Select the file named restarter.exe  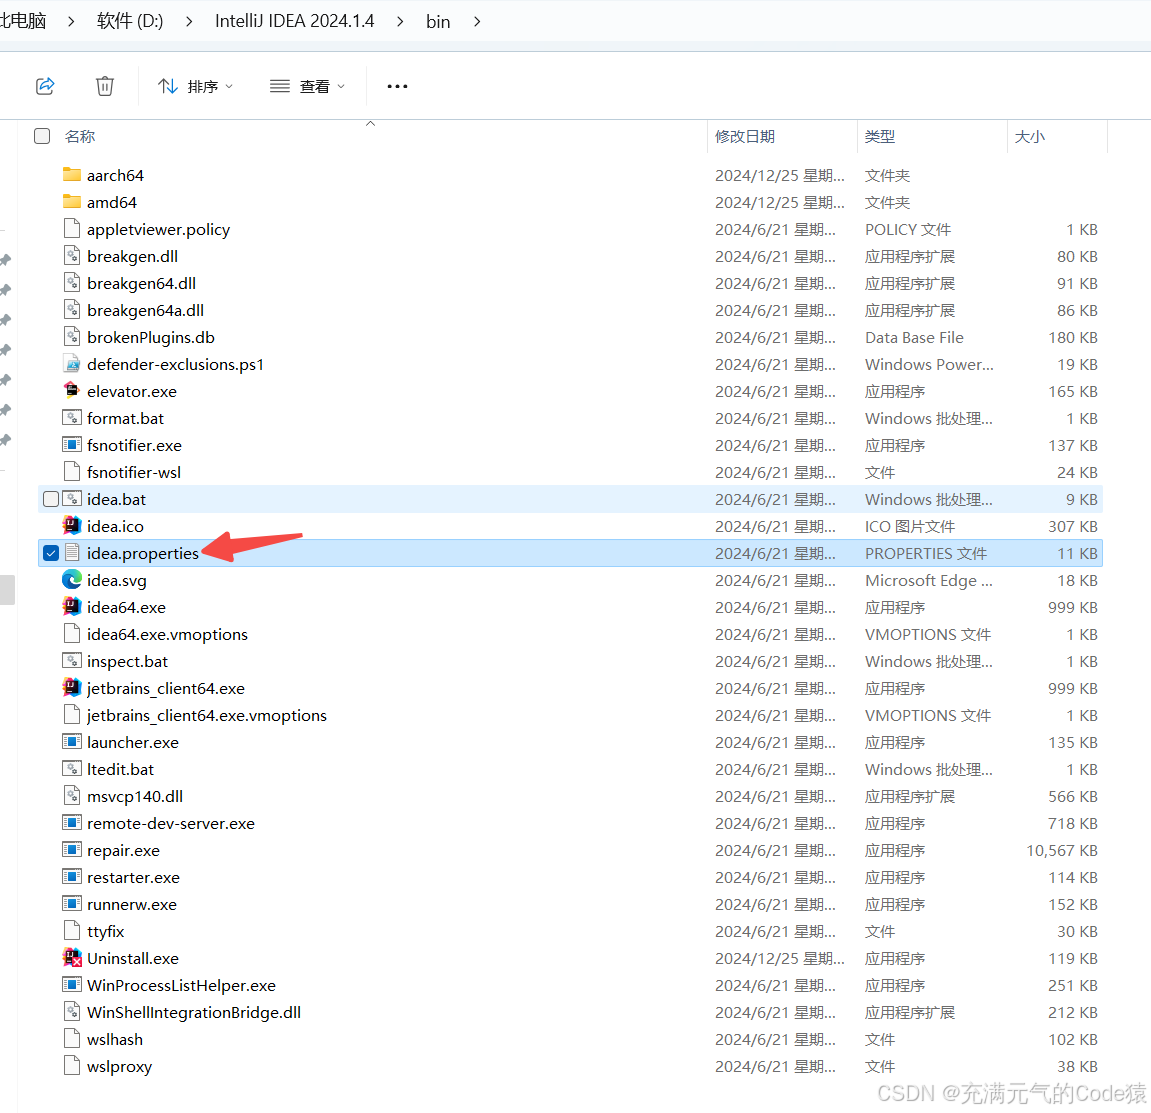133,877
